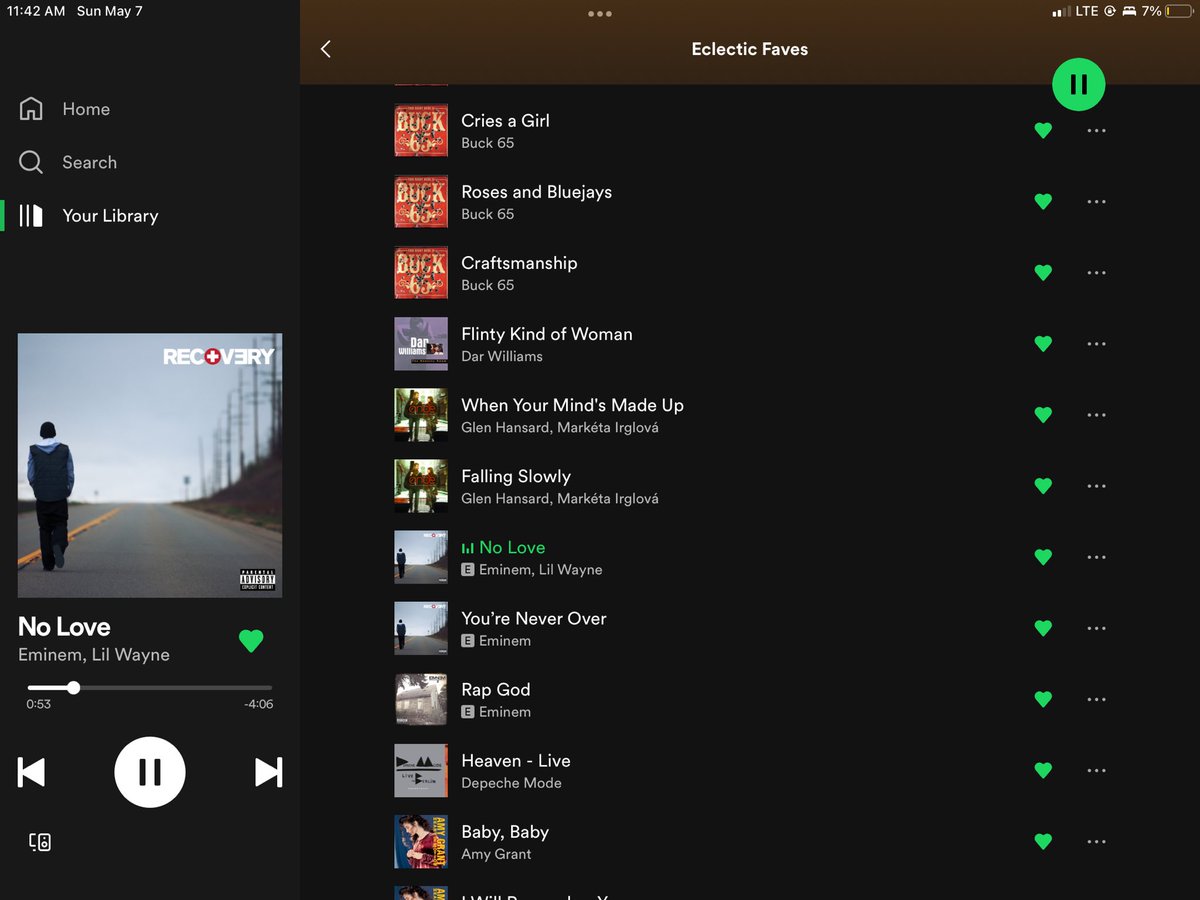Unlike Roses and Bluejays
Screen dimensions: 1200x900
(1043, 201)
